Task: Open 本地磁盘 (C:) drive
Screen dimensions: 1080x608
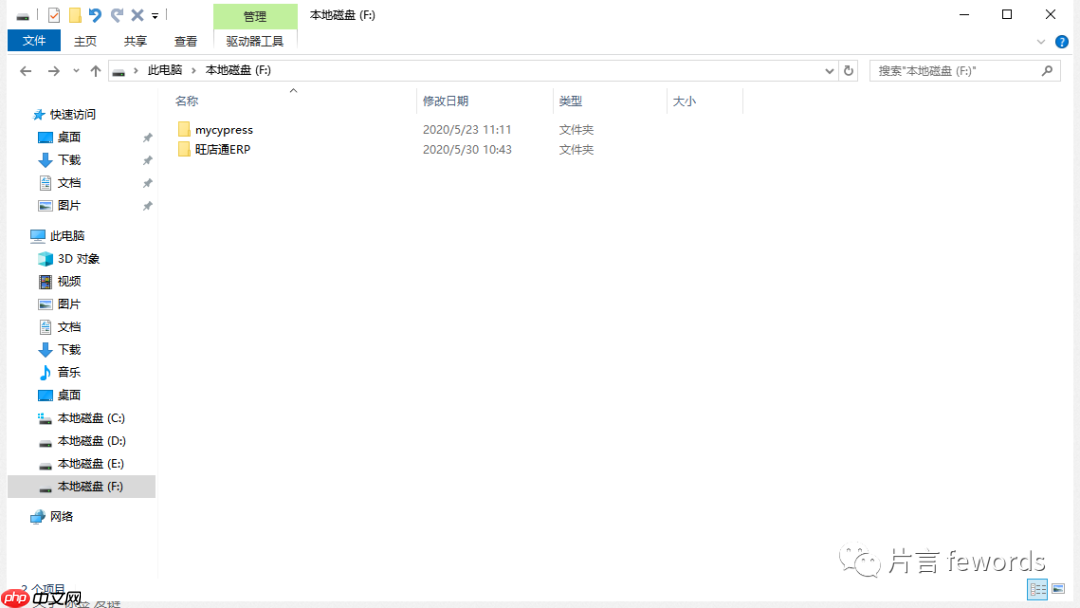Action: [x=91, y=418]
